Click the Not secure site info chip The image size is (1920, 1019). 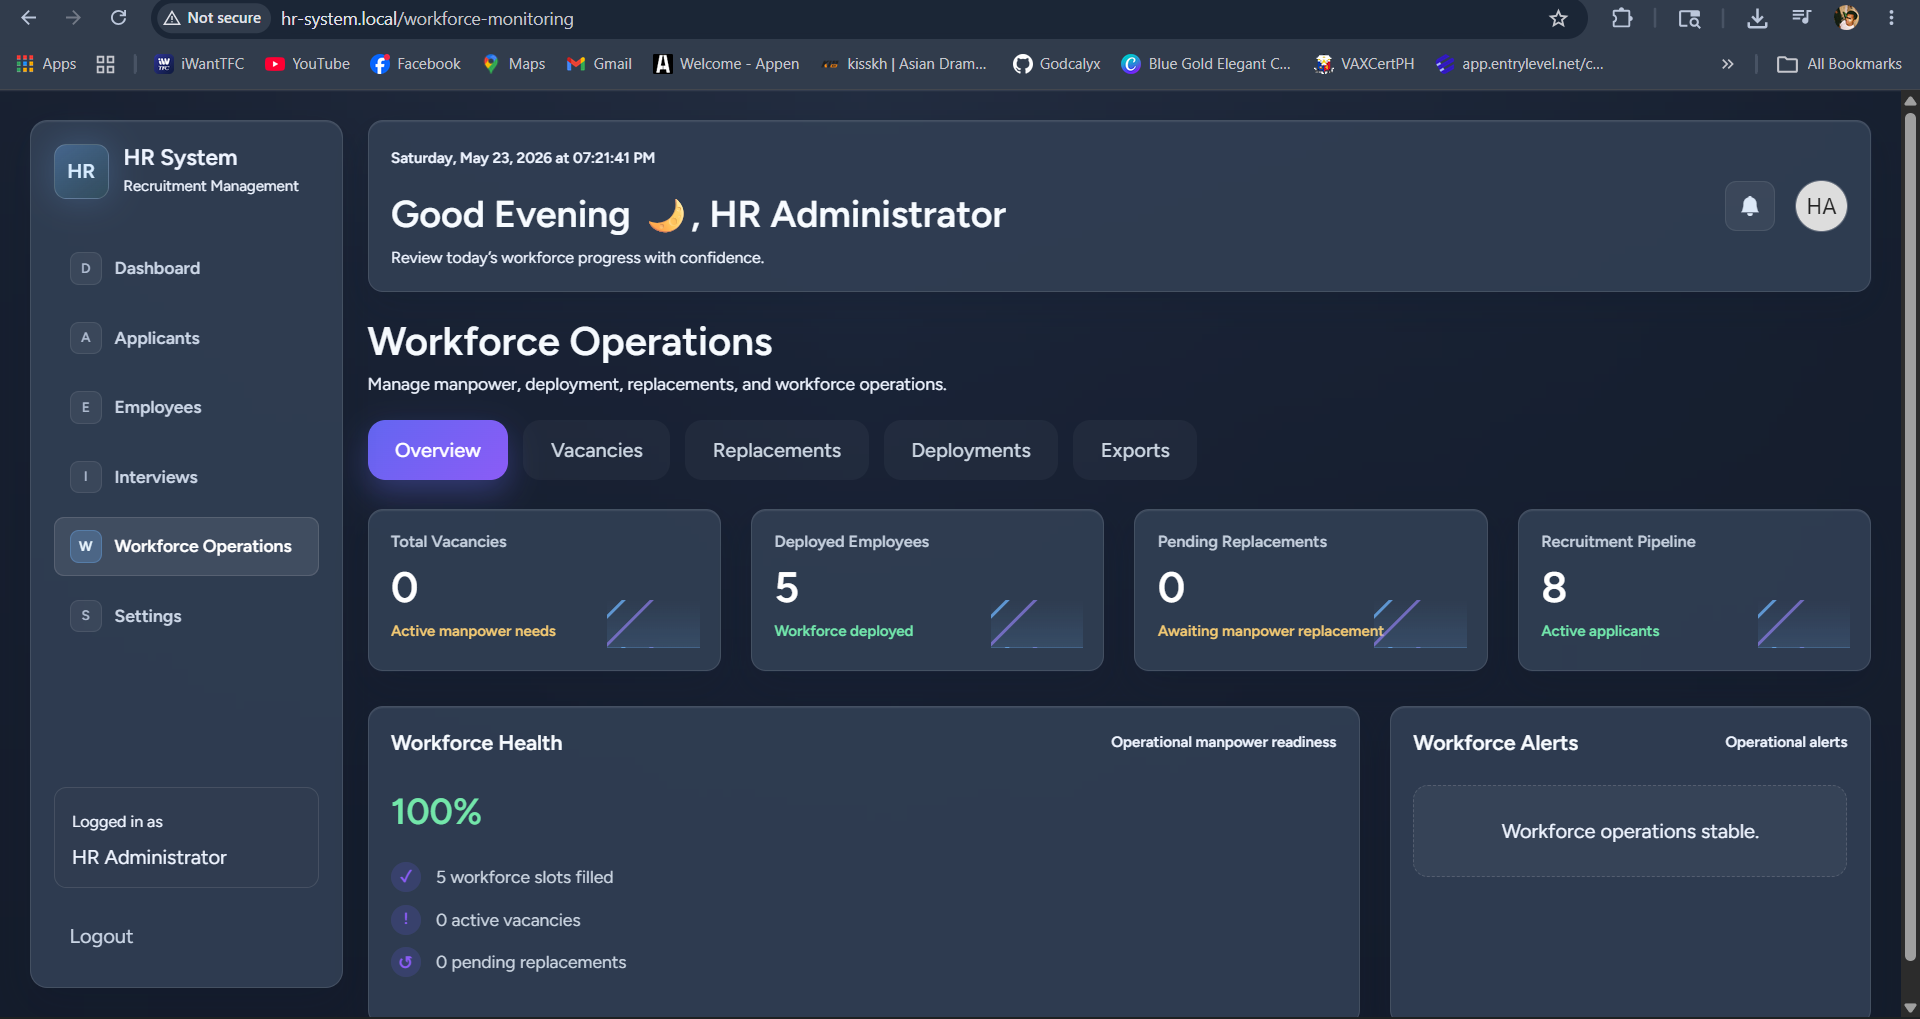tap(213, 18)
